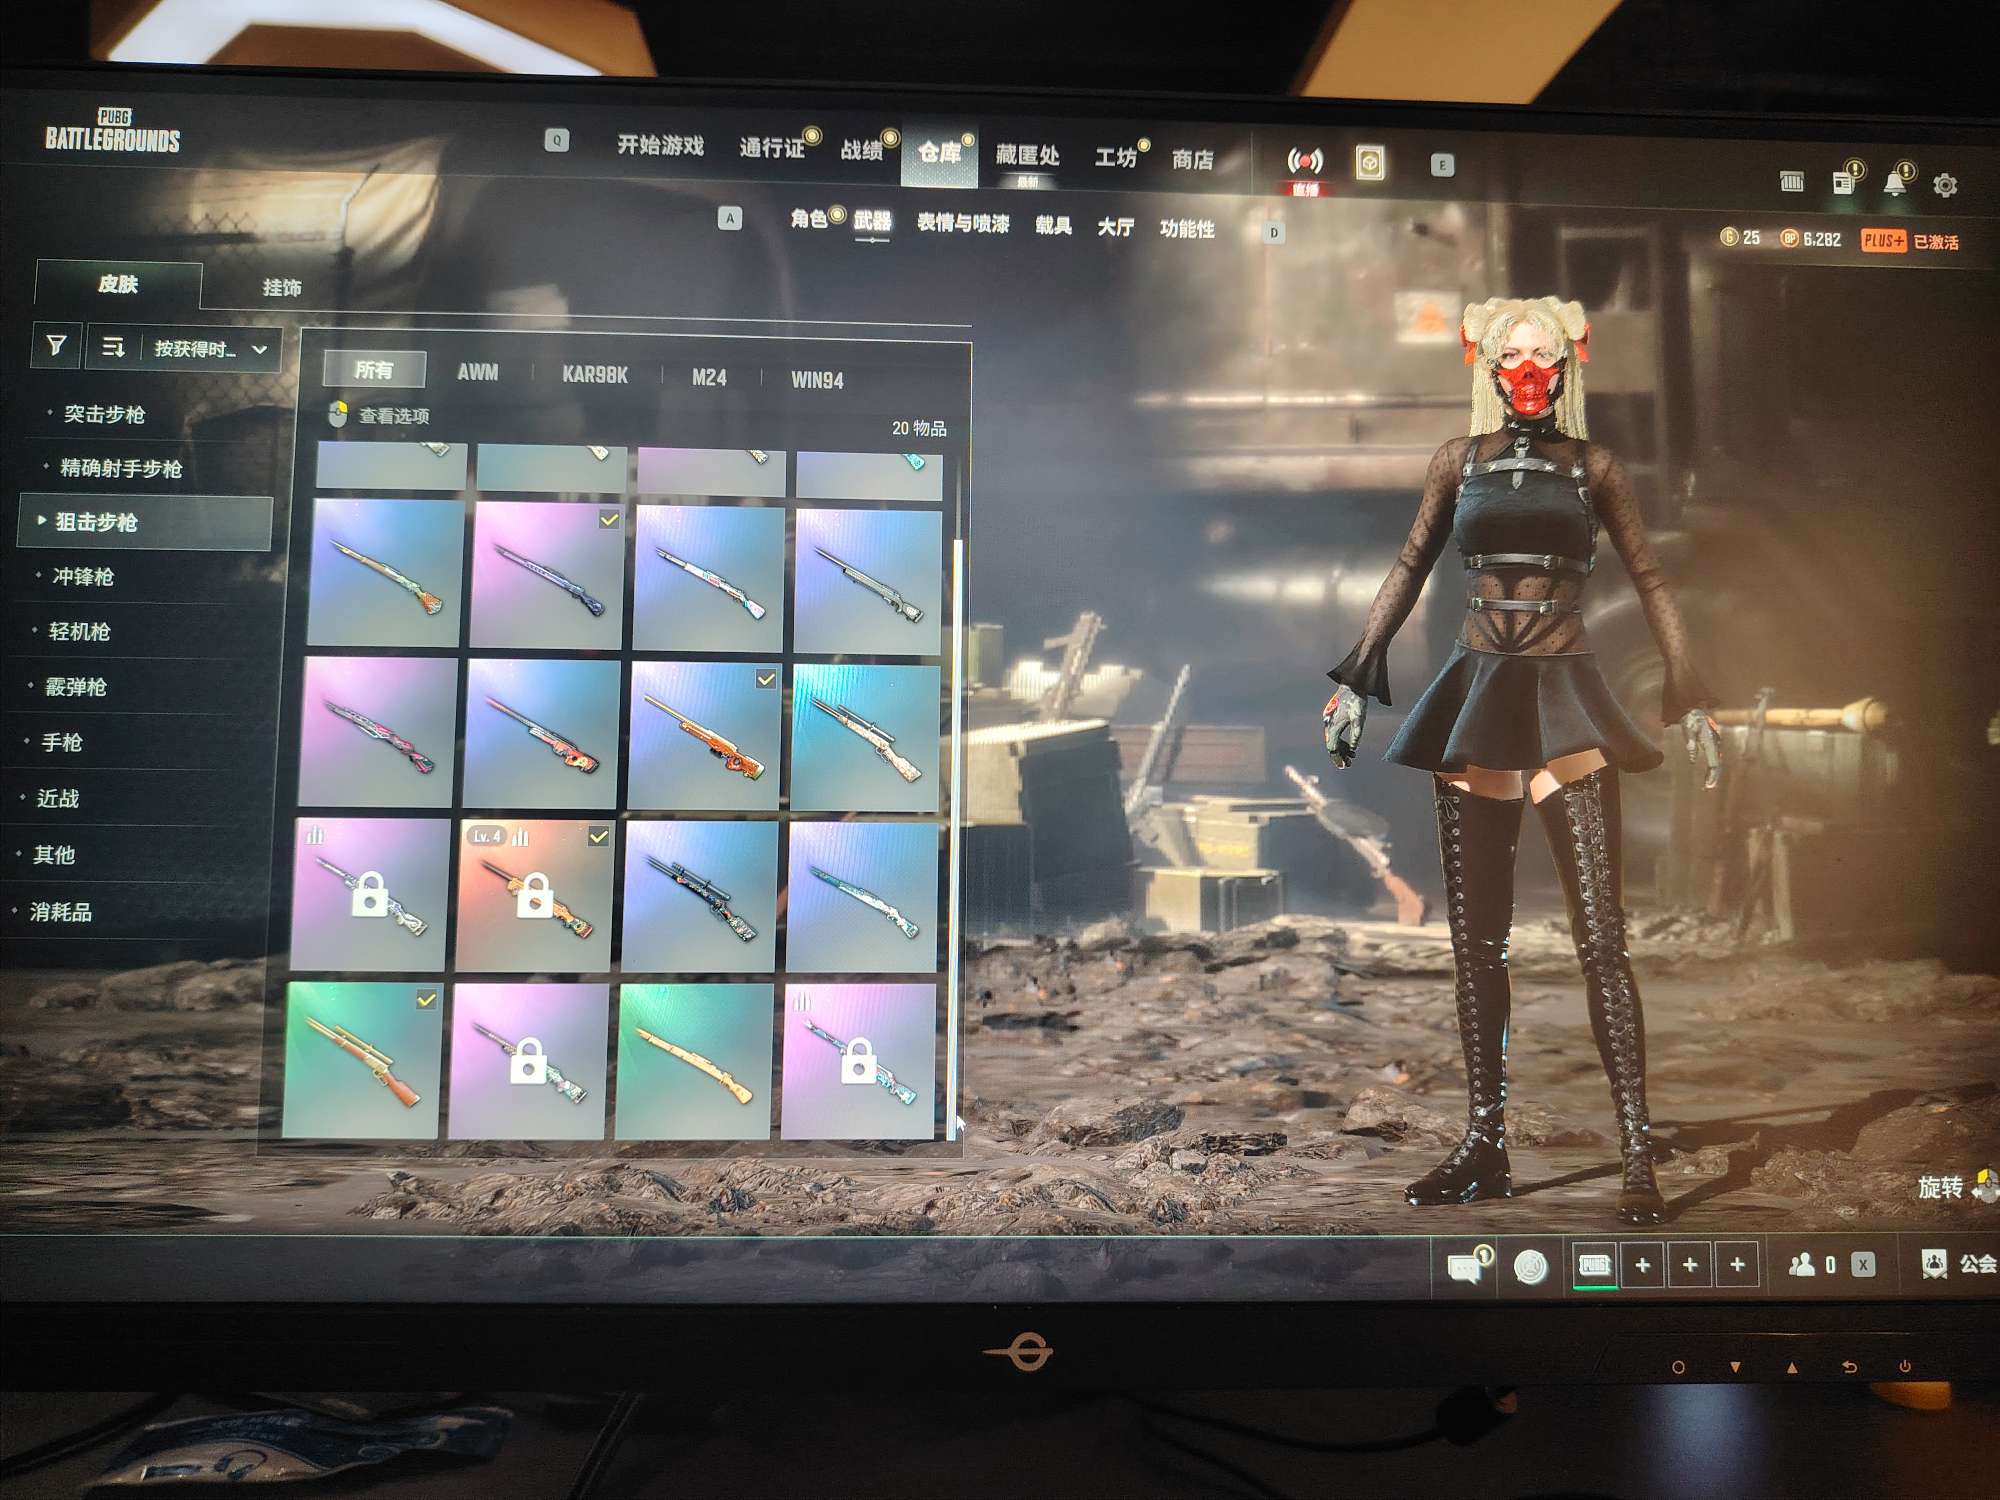Toggle checkmark on the dark purple rifle skin
The height and width of the screenshot is (1500, 2000).
(x=609, y=520)
